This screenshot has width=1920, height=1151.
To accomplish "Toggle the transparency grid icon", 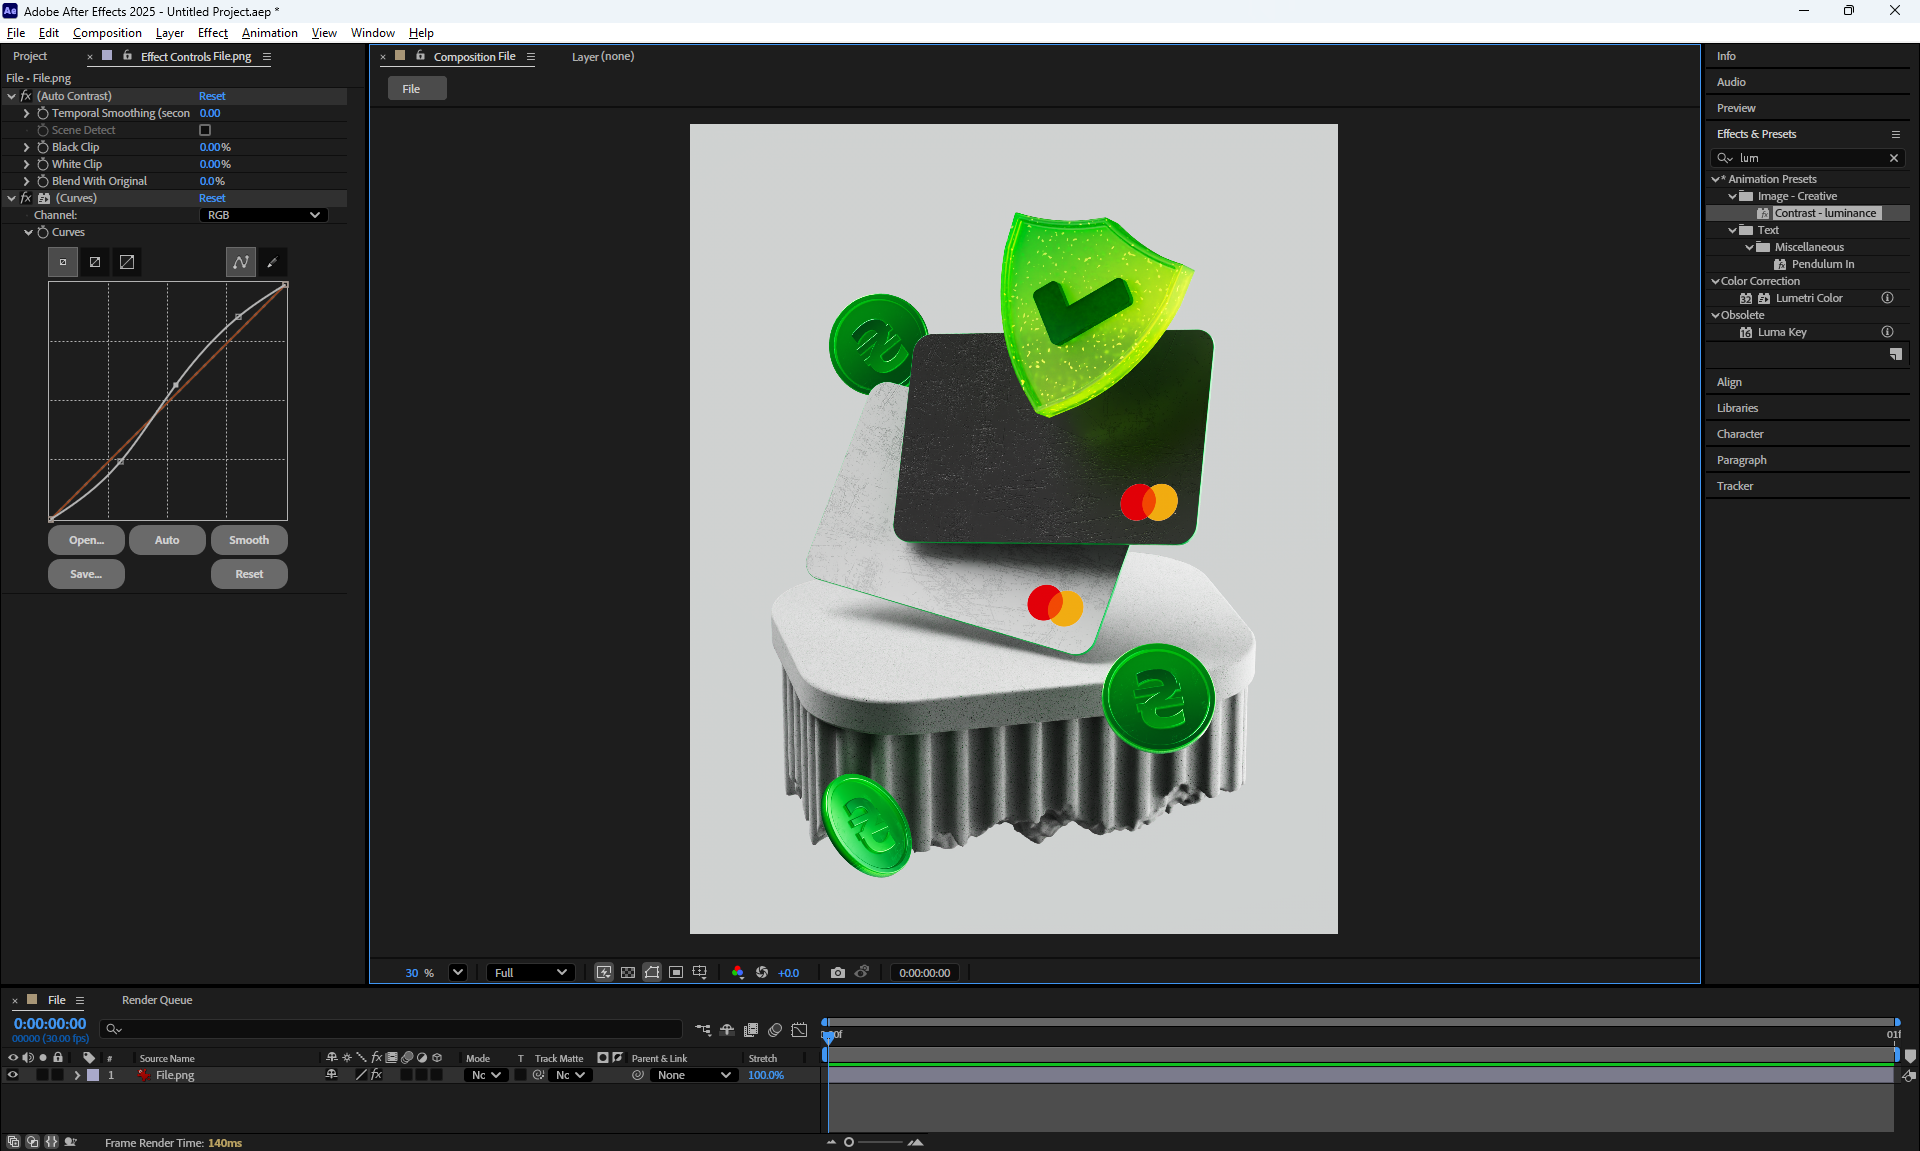I will pos(628,972).
